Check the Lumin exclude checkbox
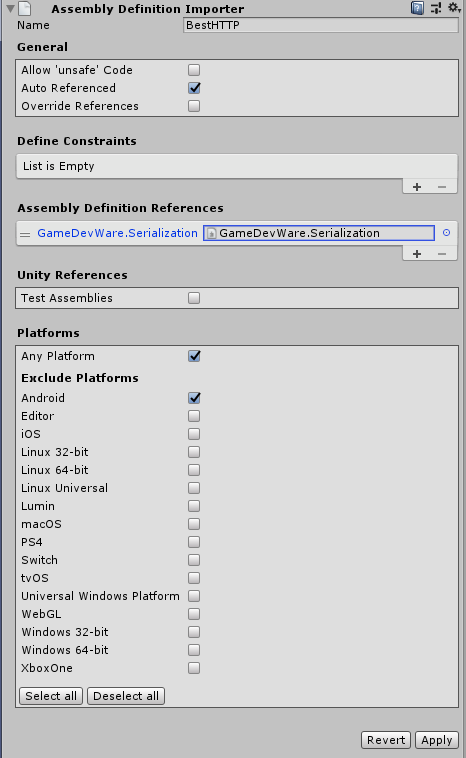This screenshot has width=466, height=758. click(x=194, y=506)
